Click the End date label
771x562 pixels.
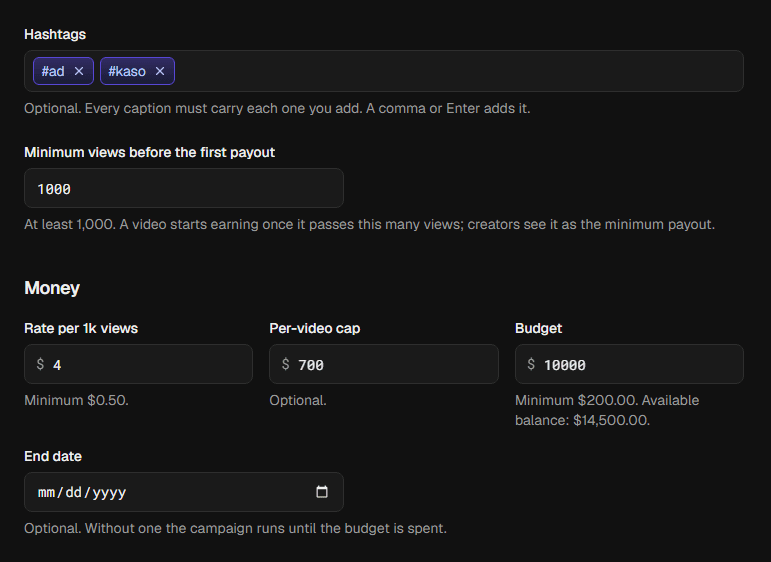click(x=53, y=456)
